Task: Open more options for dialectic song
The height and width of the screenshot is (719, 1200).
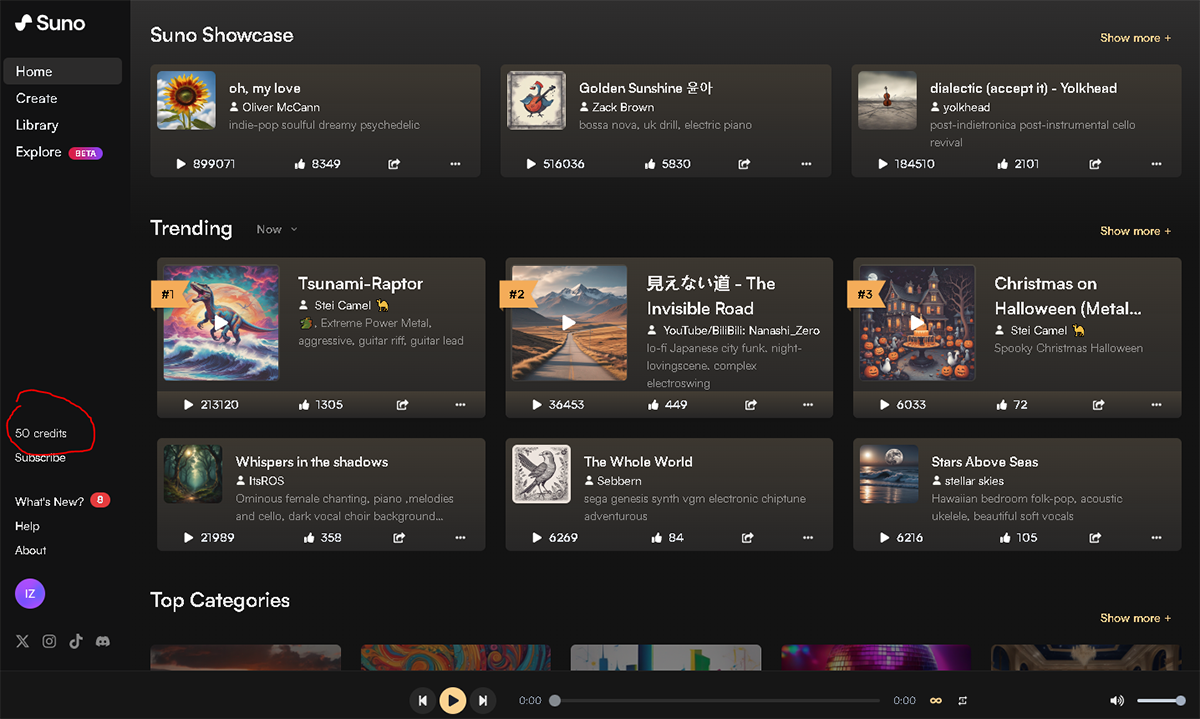Action: click(1156, 164)
